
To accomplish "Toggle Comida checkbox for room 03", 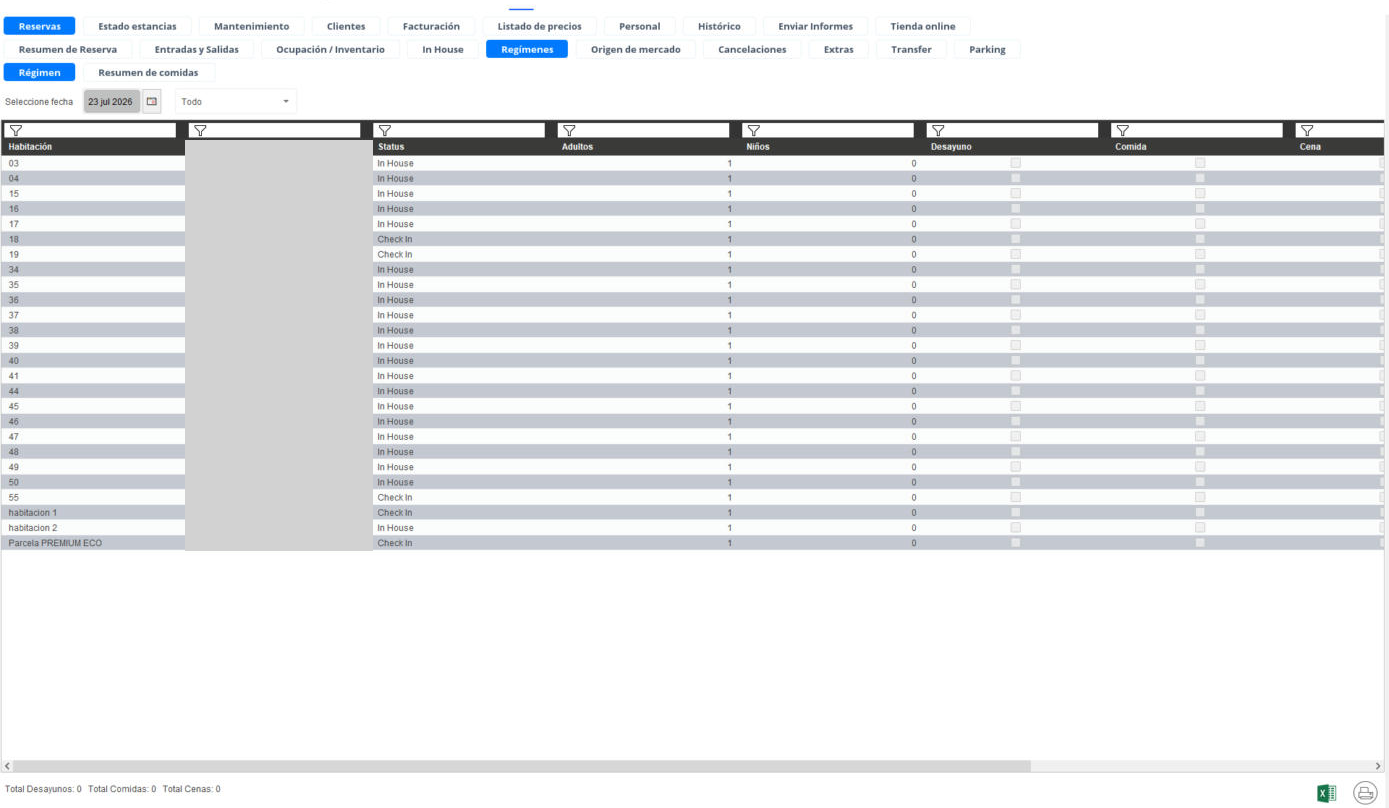I will [x=1200, y=163].
